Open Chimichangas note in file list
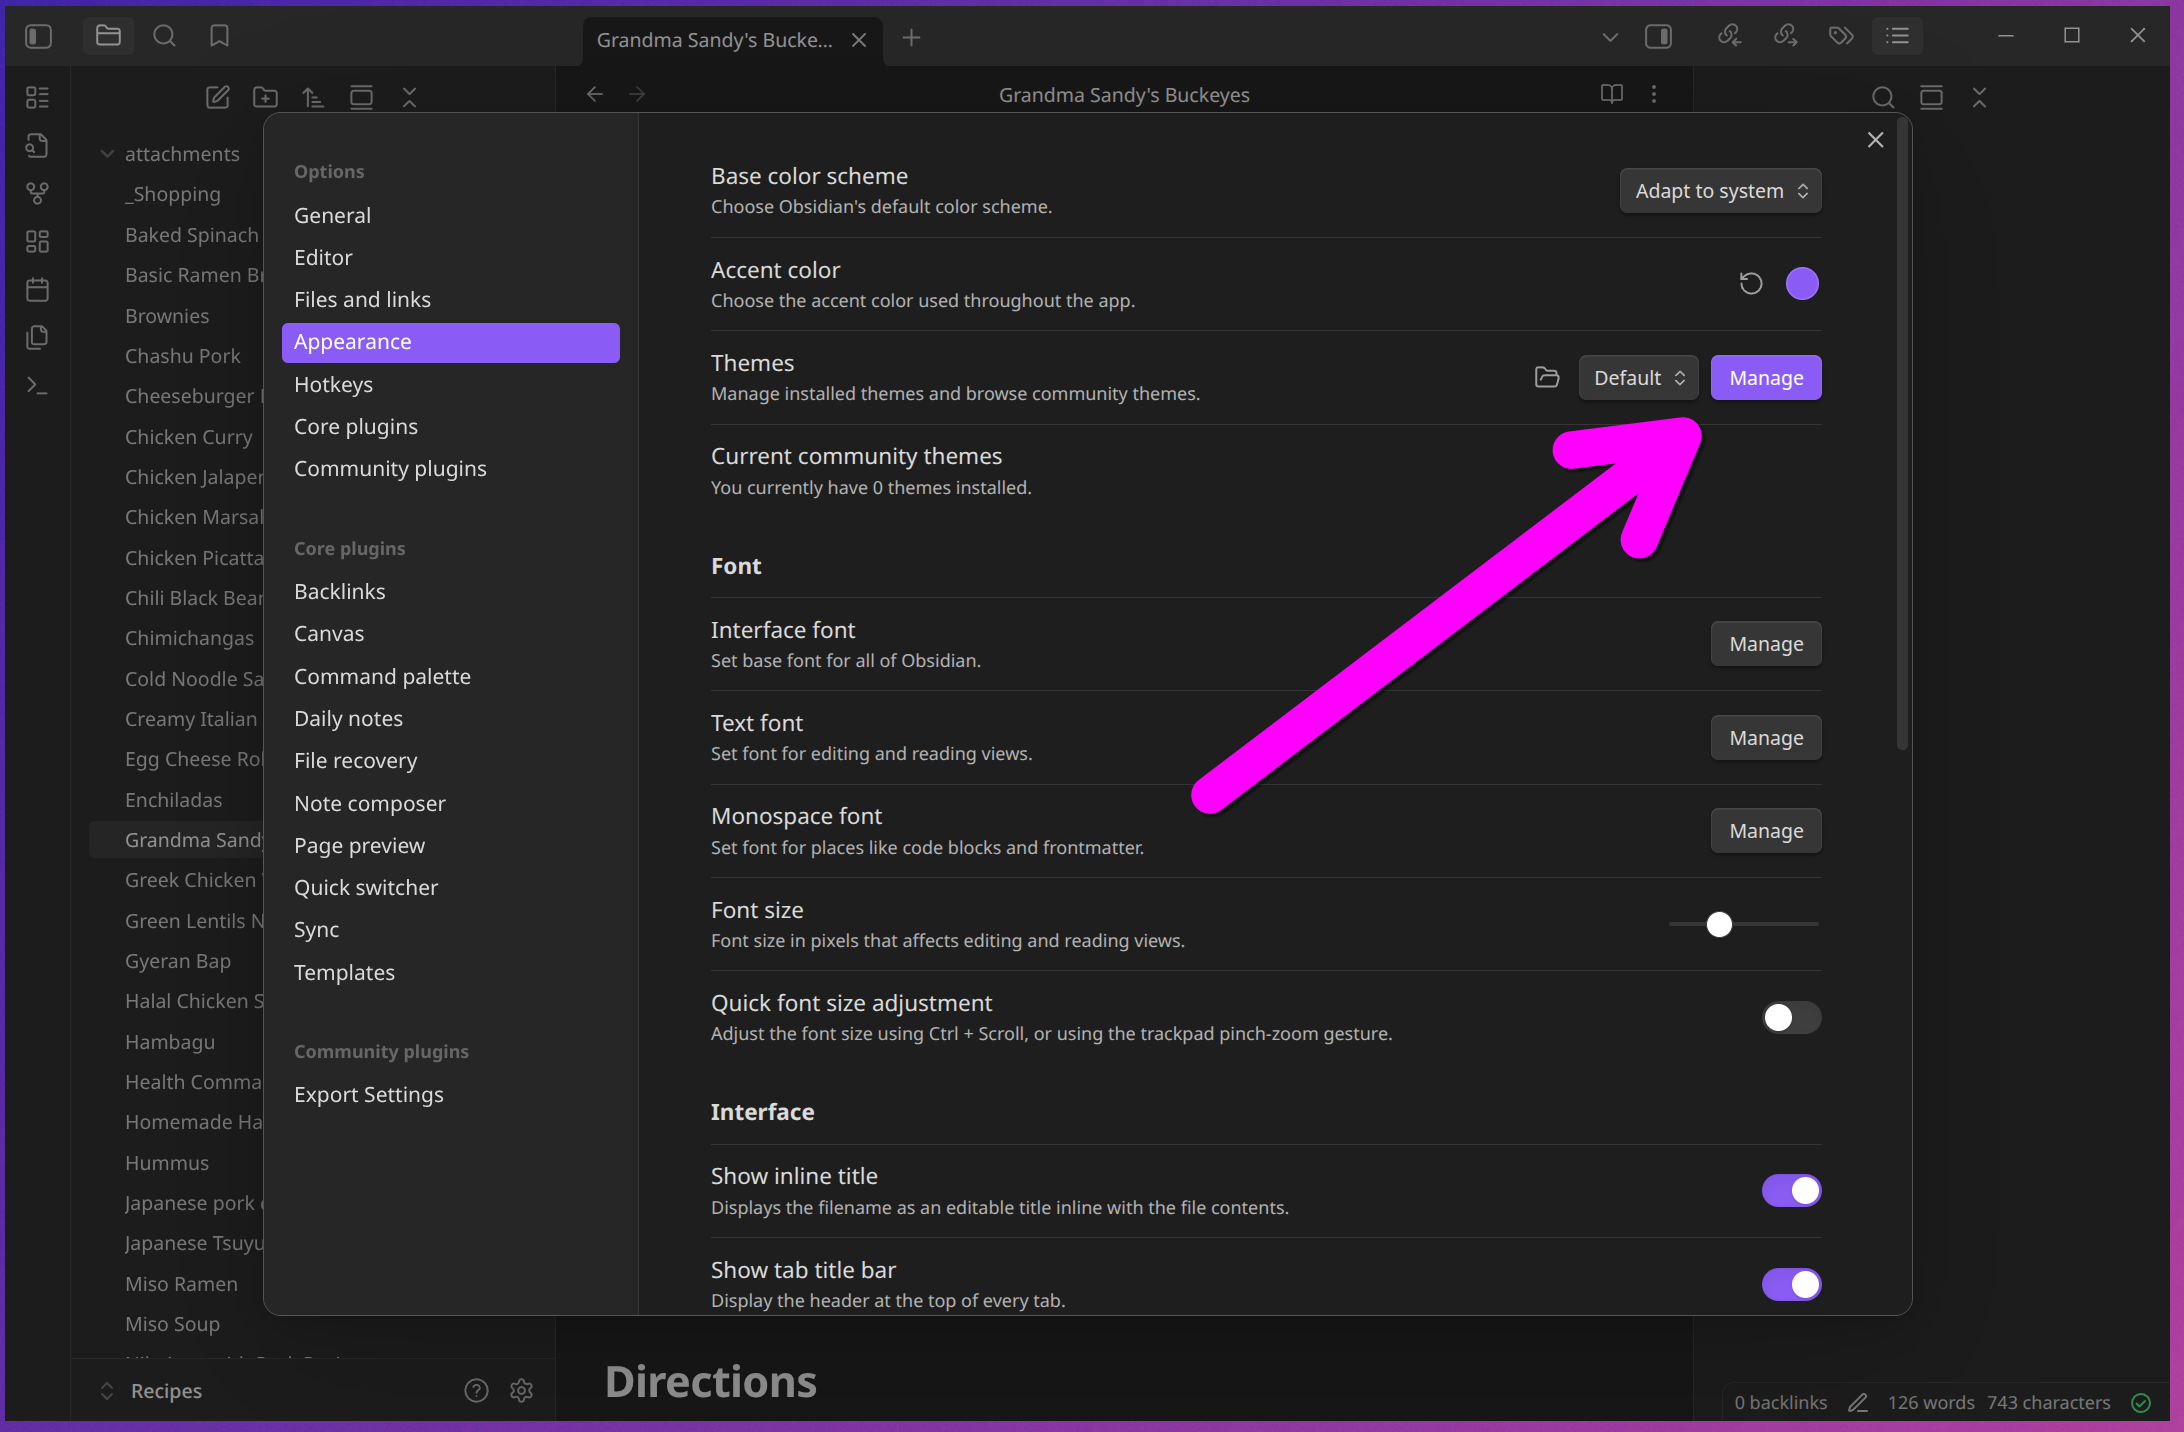This screenshot has height=1432, width=2184. click(189, 638)
